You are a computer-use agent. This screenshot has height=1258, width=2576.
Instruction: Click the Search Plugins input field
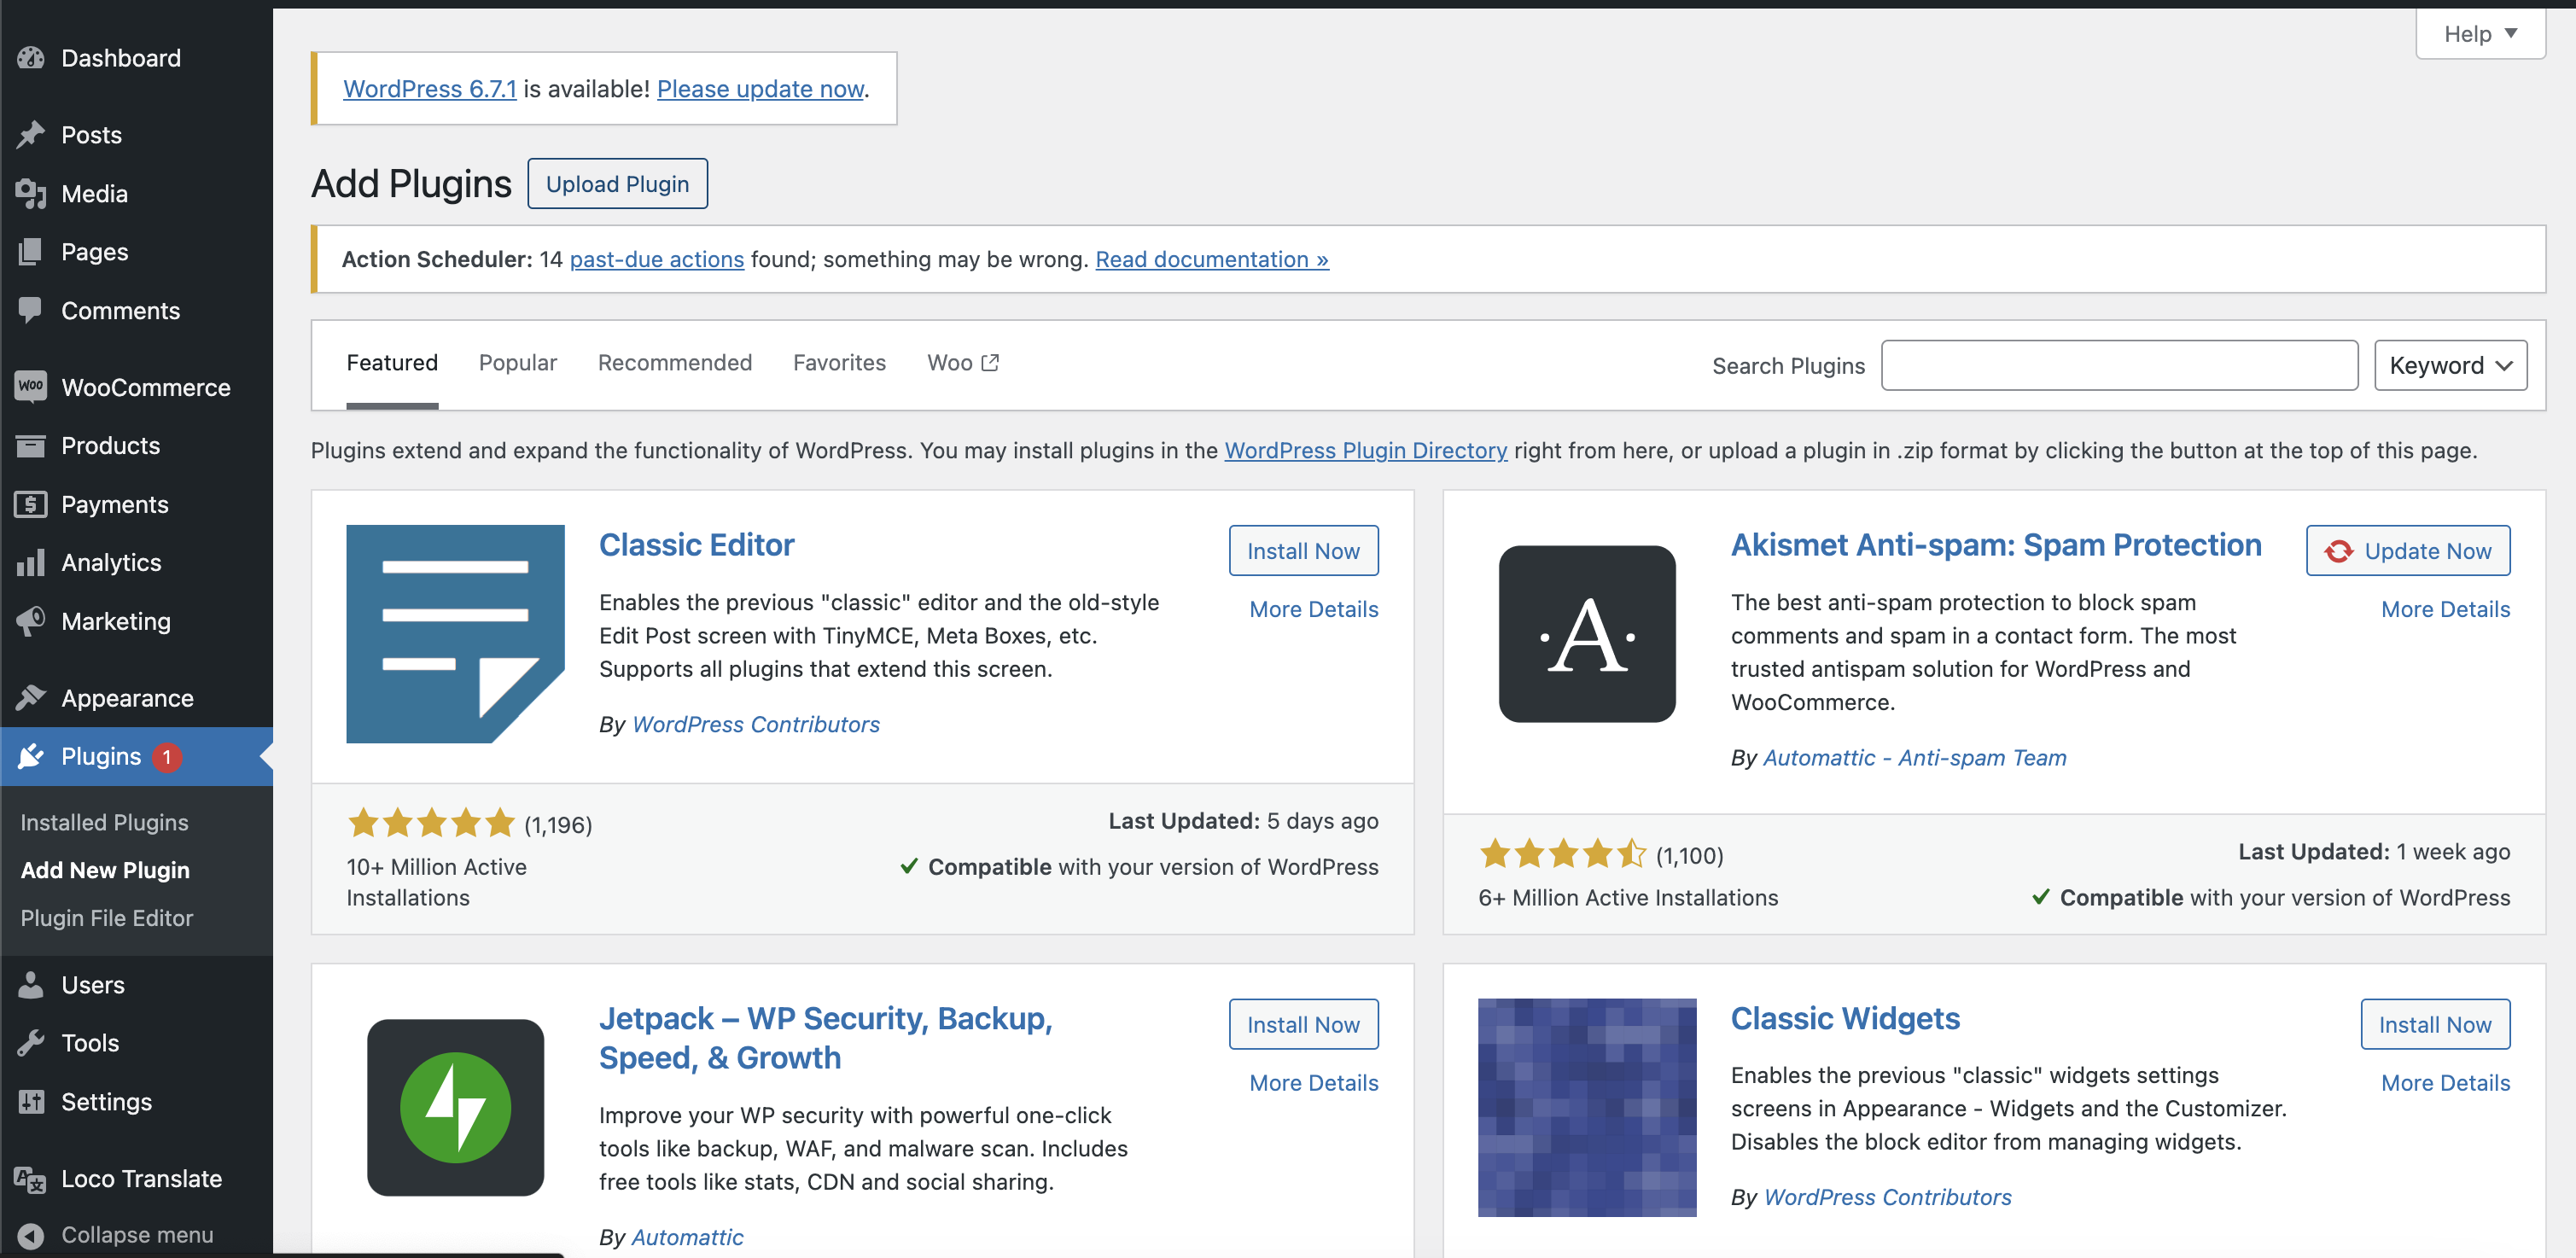coord(2119,365)
